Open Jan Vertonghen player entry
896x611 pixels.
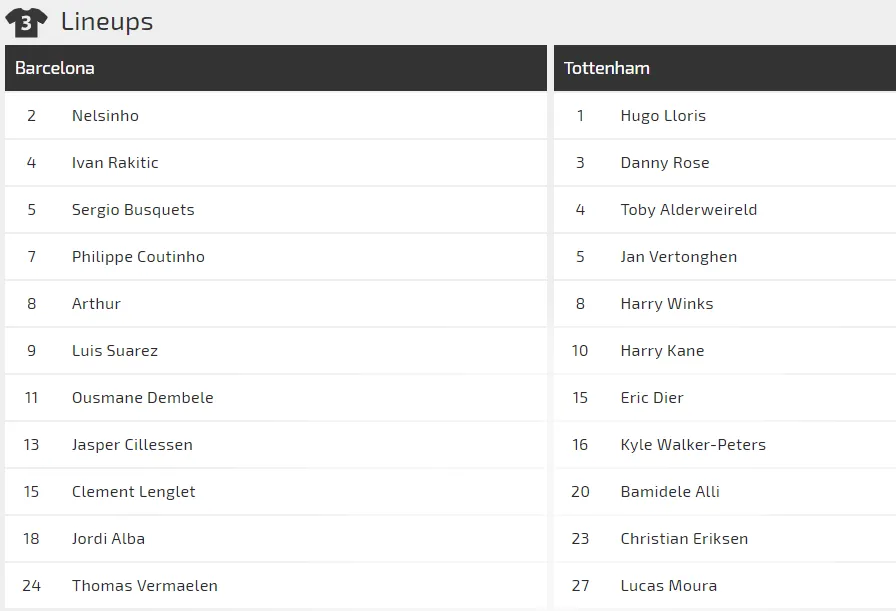tap(679, 257)
